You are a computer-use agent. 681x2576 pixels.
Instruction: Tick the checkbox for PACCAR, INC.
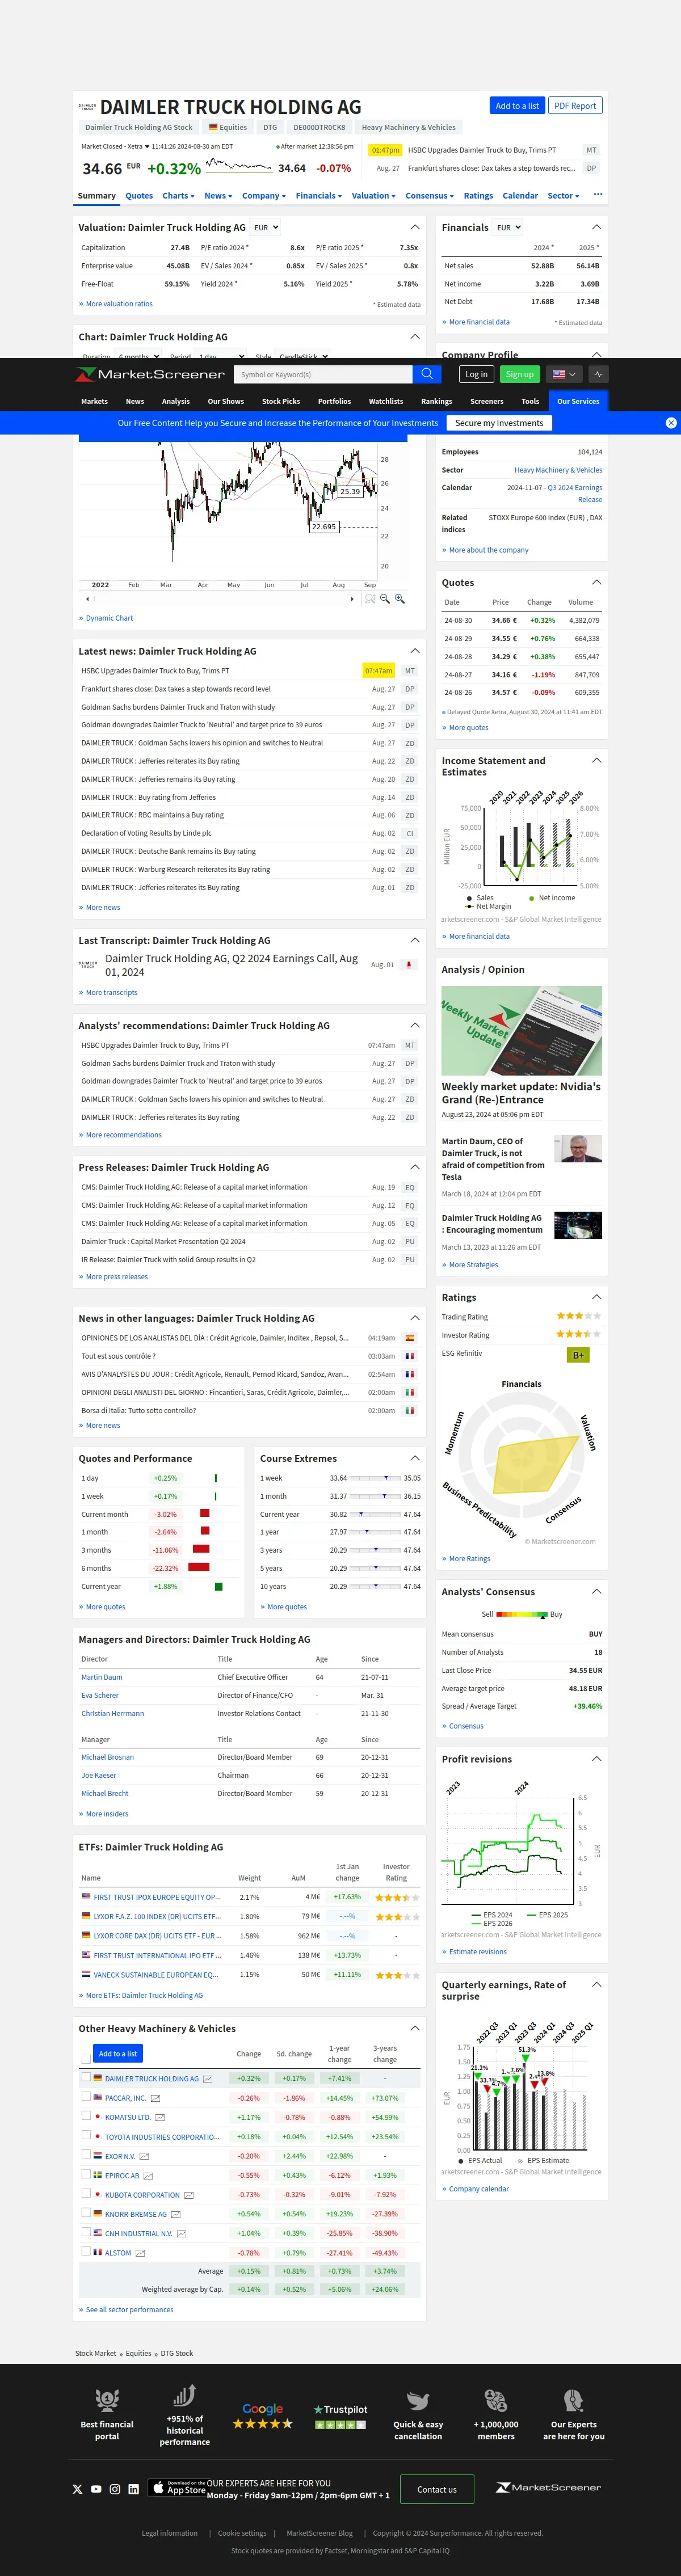pyautogui.click(x=86, y=2096)
